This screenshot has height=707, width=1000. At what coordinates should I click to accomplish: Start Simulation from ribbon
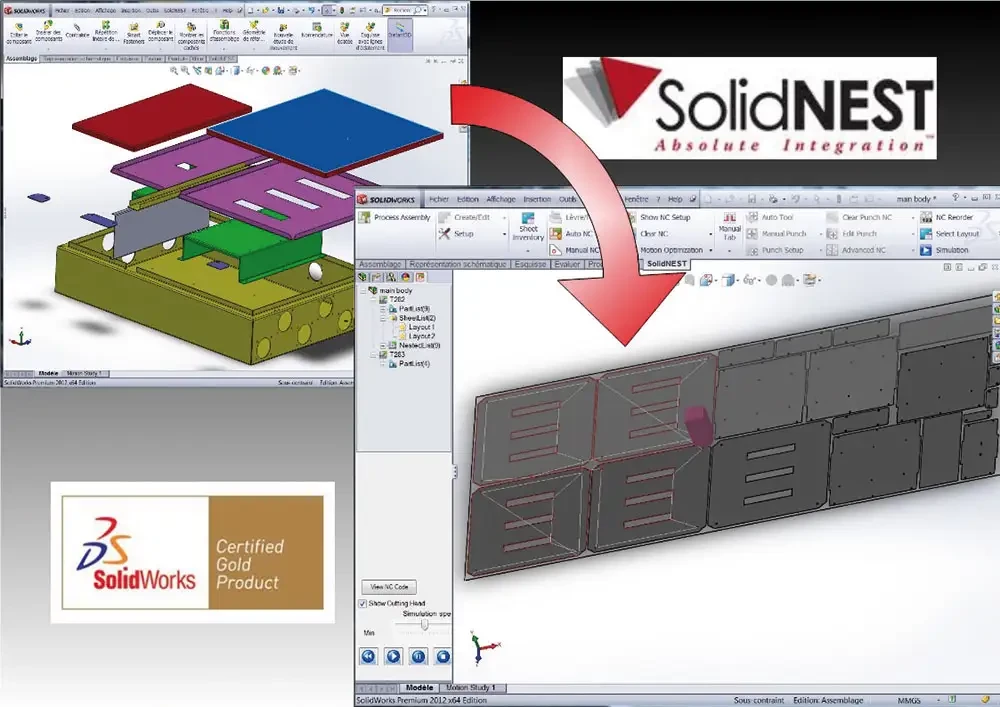[945, 251]
